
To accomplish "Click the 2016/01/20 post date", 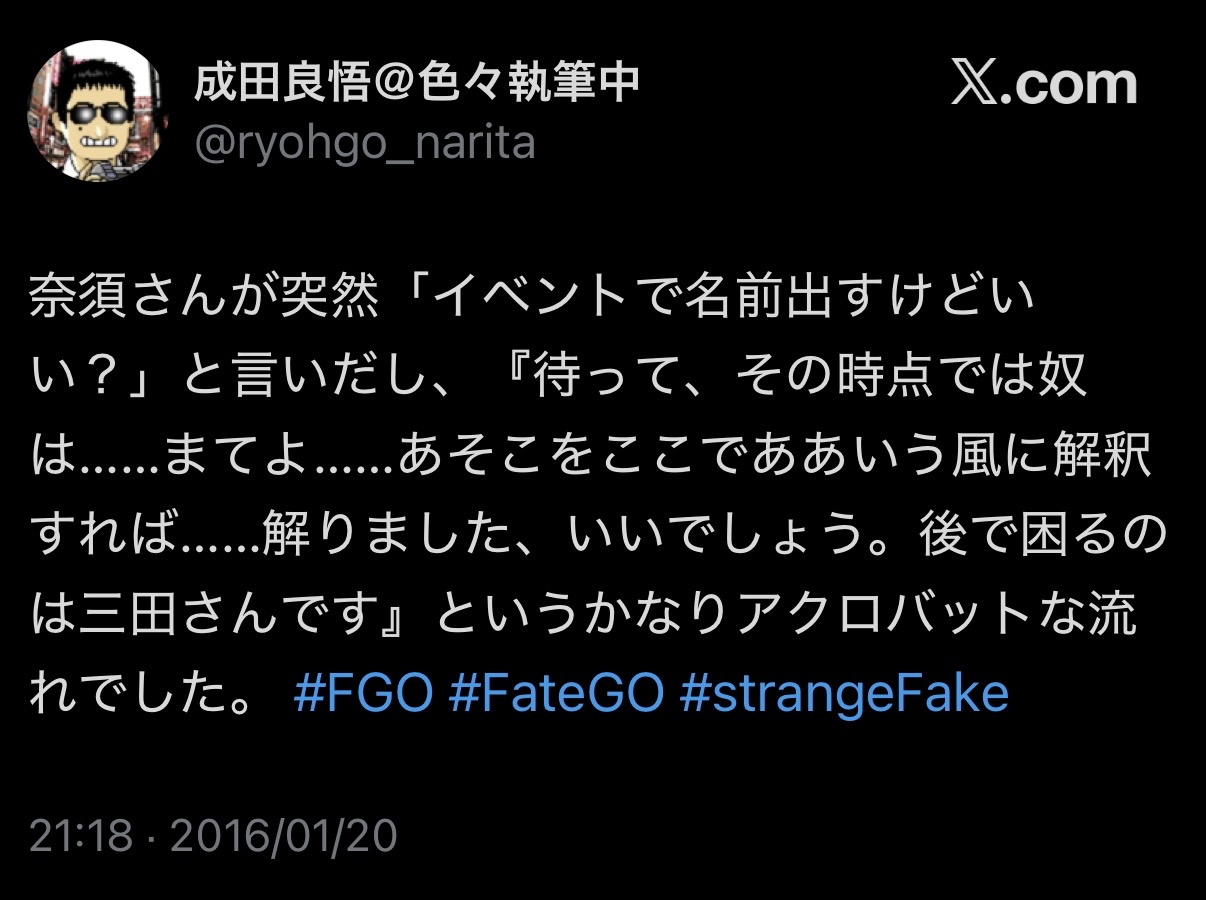I will click(284, 836).
